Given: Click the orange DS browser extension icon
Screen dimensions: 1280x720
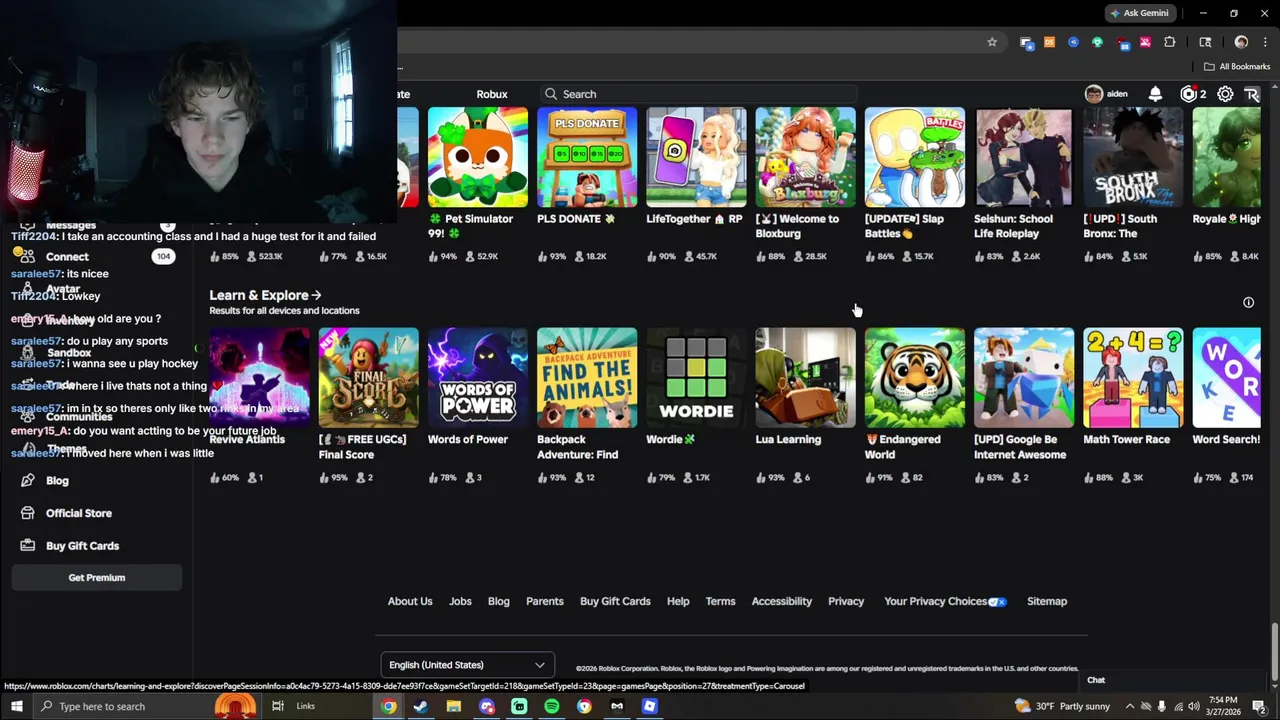Looking at the screenshot, I should coord(1049,42).
